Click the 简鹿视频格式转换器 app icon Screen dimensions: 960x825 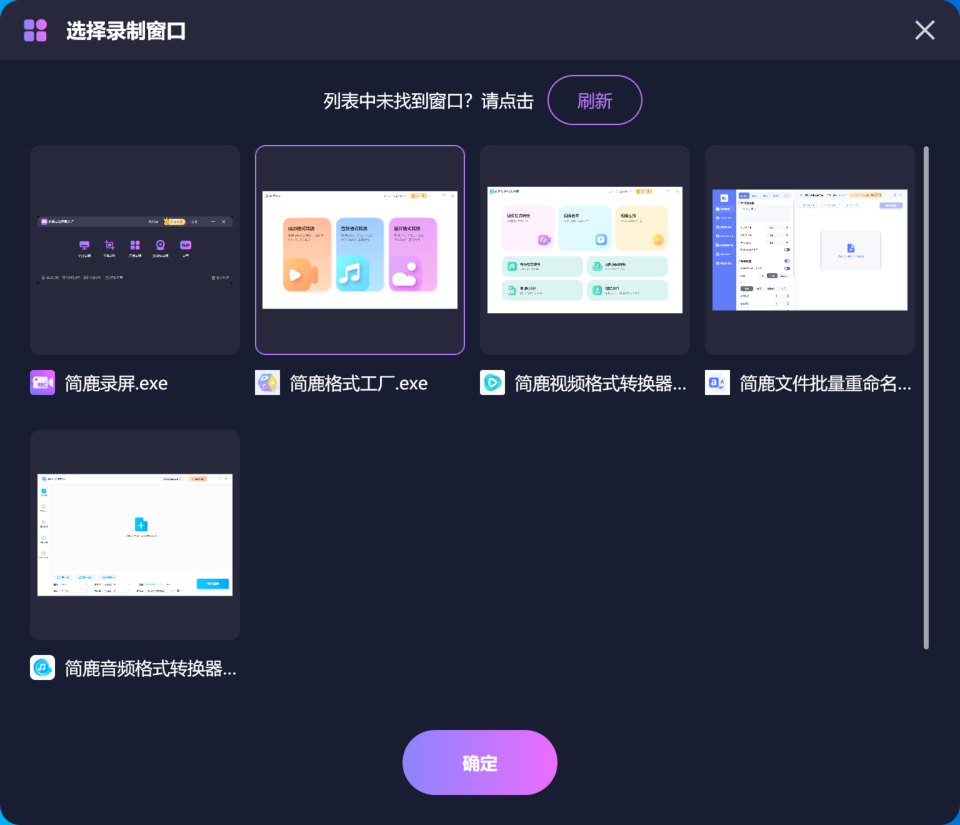point(492,382)
